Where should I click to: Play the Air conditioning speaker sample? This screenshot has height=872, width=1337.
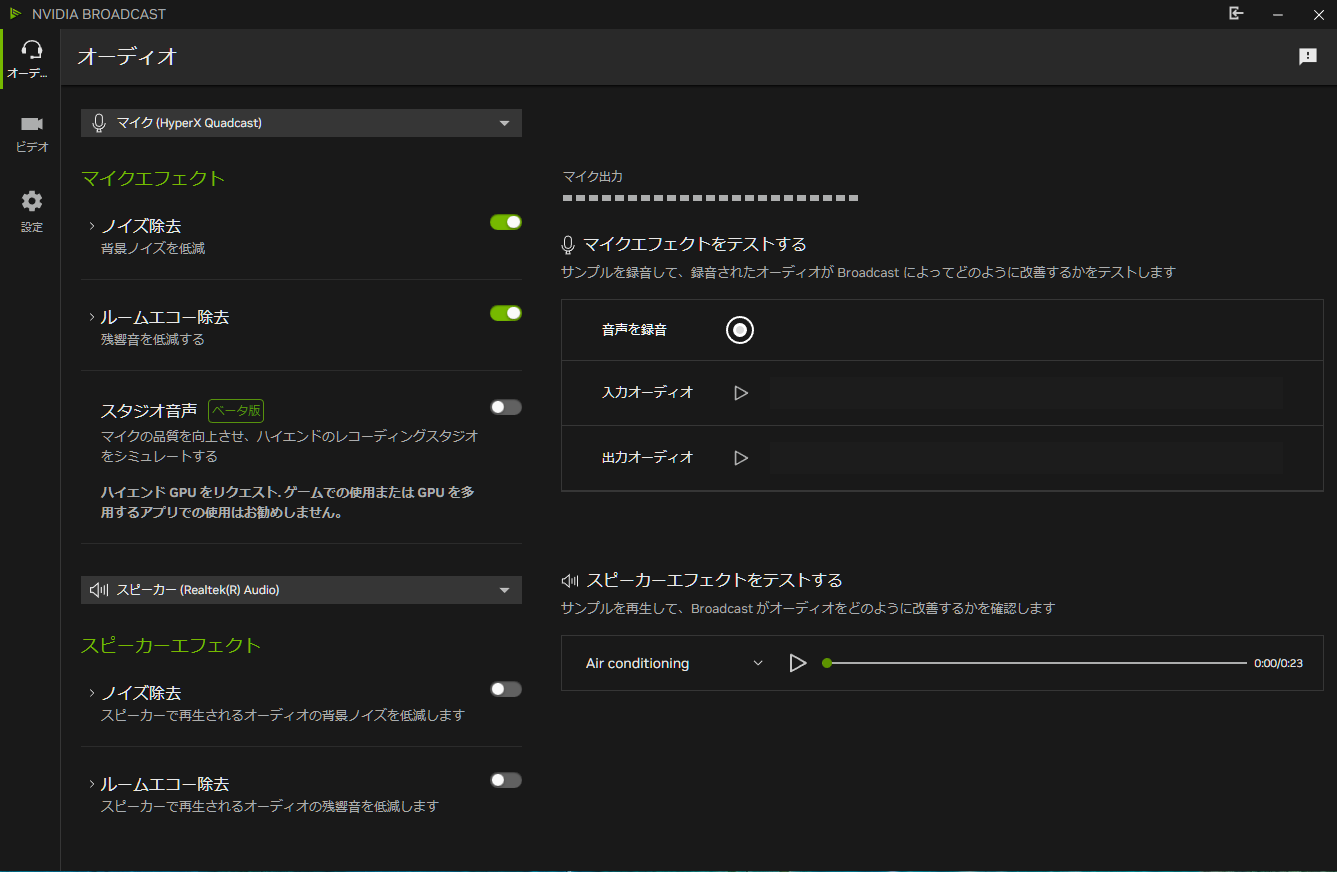coord(797,663)
